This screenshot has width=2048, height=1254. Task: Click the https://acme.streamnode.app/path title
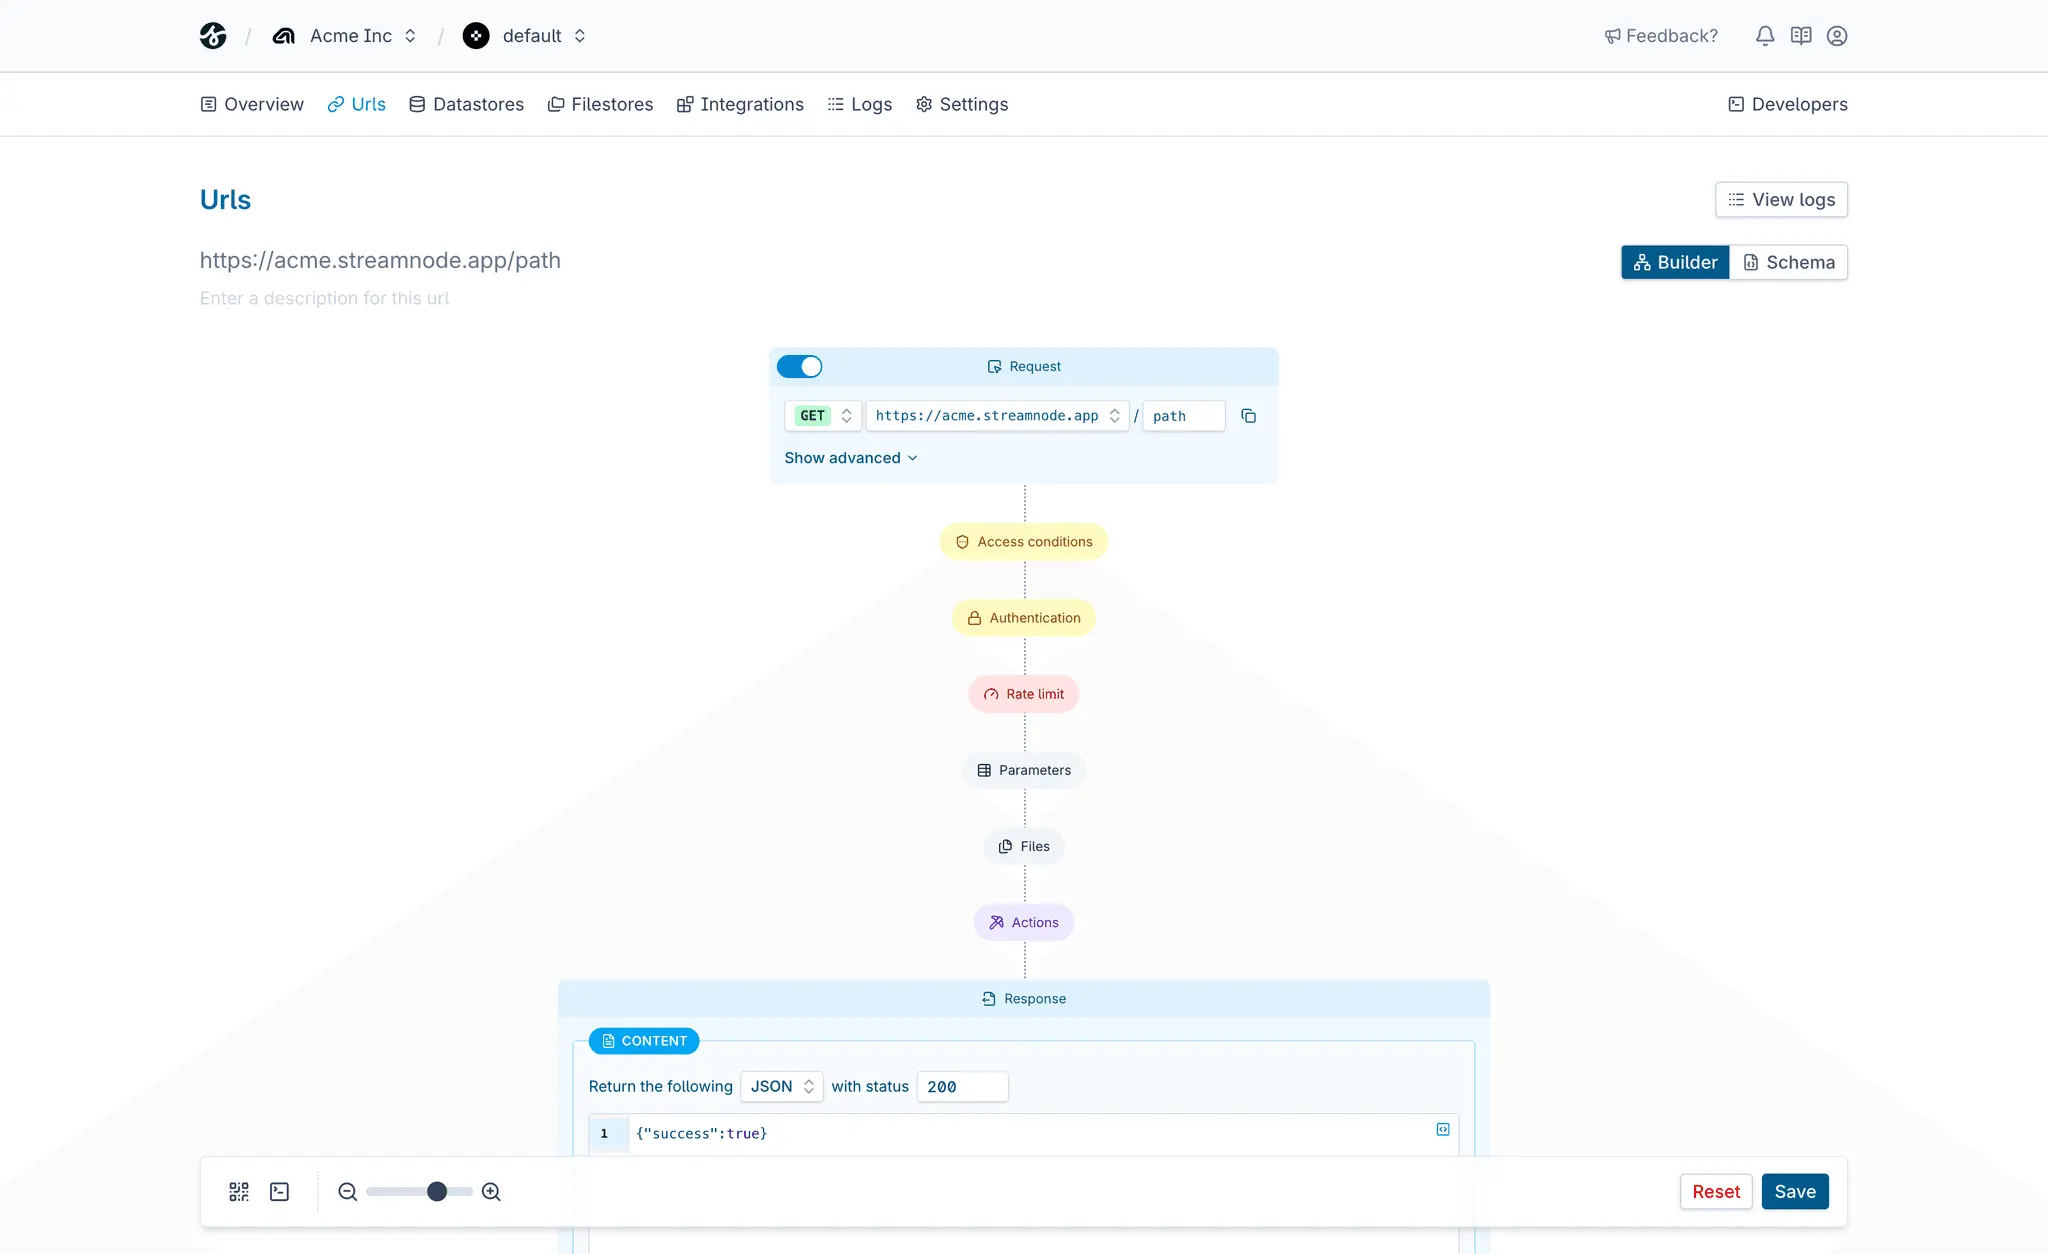[x=380, y=261]
